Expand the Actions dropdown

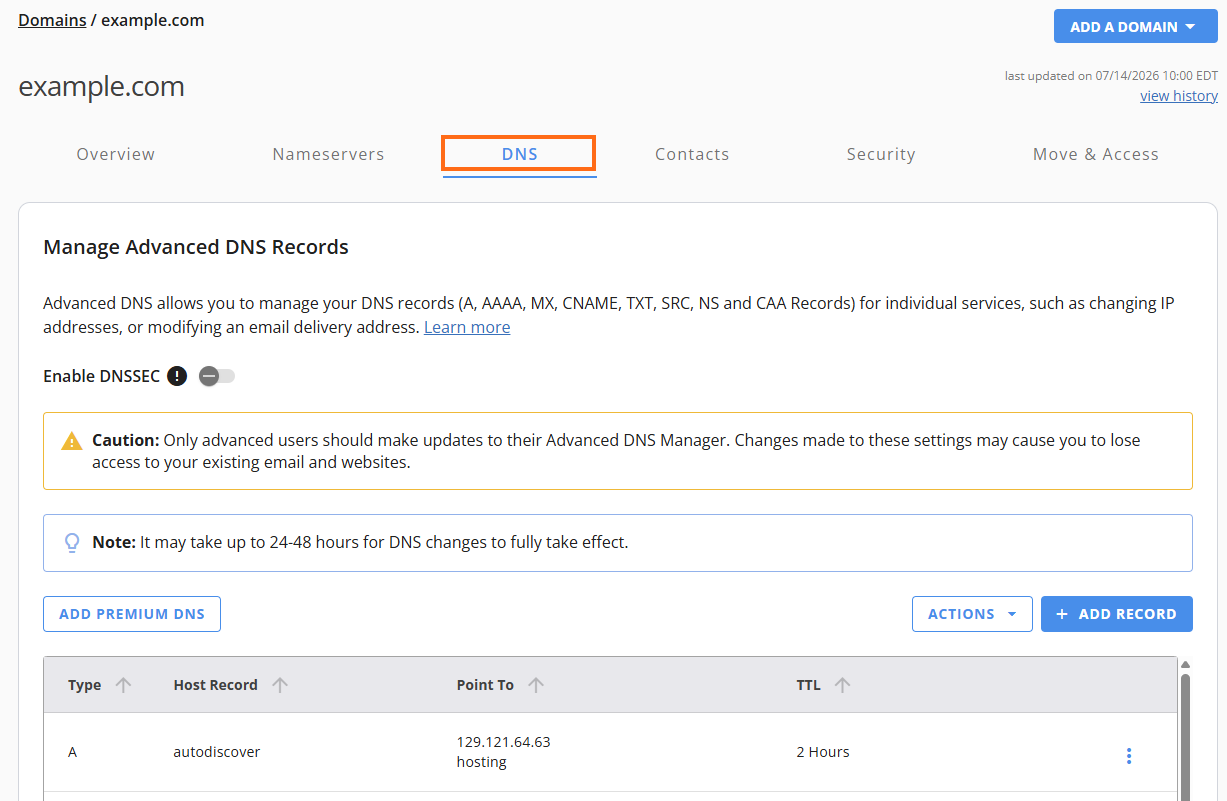972,614
